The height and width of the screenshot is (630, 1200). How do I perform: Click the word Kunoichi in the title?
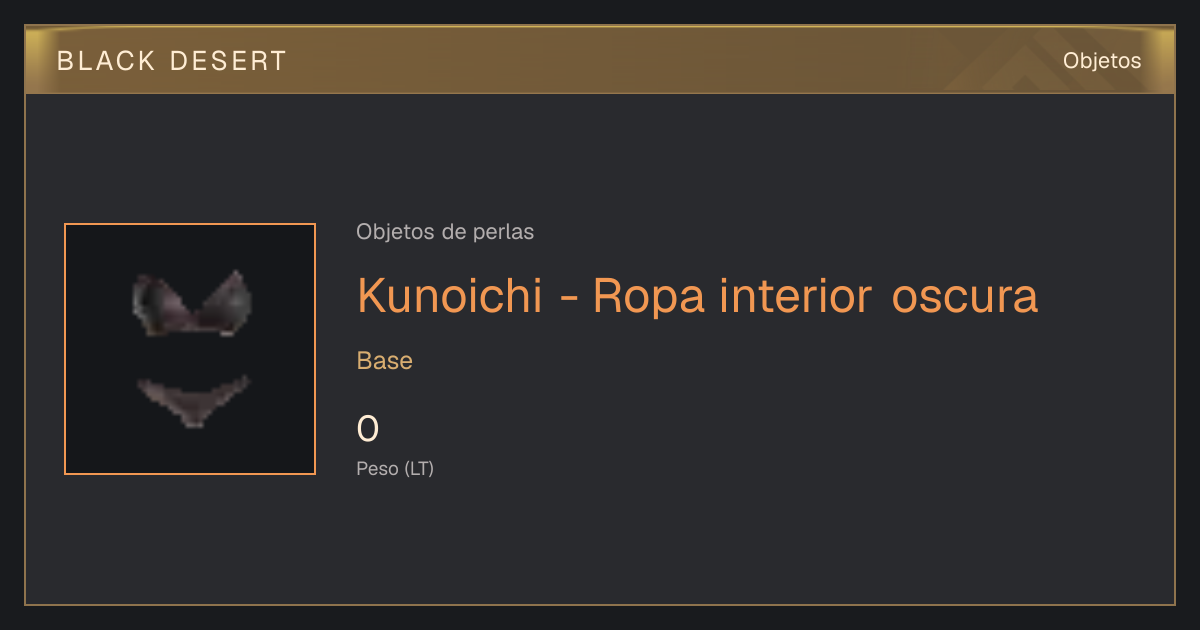coord(450,295)
